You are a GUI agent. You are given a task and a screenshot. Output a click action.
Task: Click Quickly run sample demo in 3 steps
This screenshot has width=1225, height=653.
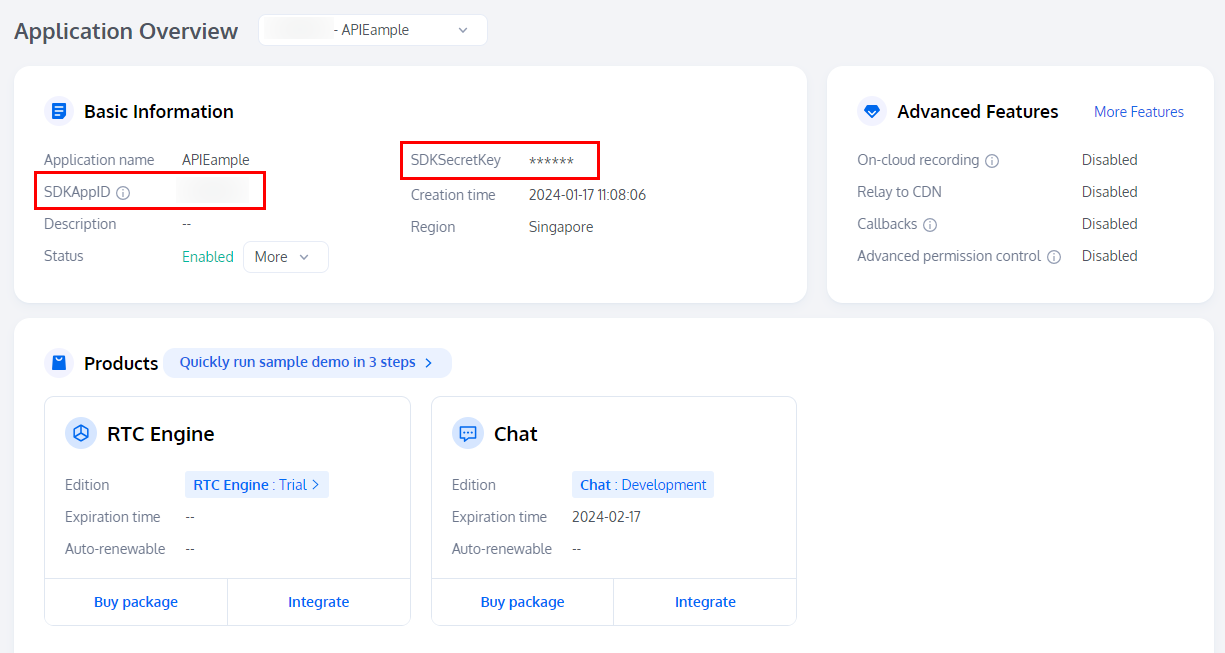click(x=307, y=363)
